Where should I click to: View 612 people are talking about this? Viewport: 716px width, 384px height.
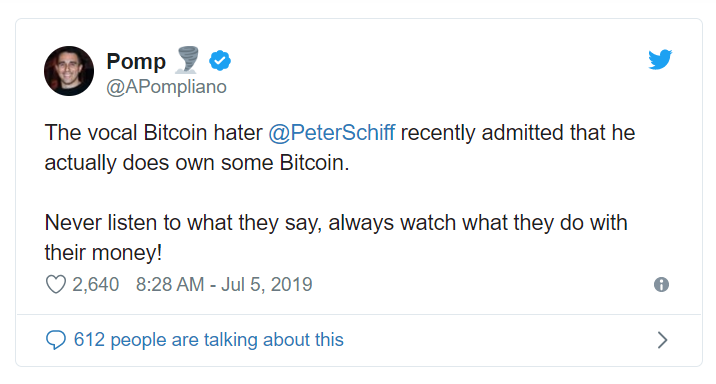[x=209, y=340]
